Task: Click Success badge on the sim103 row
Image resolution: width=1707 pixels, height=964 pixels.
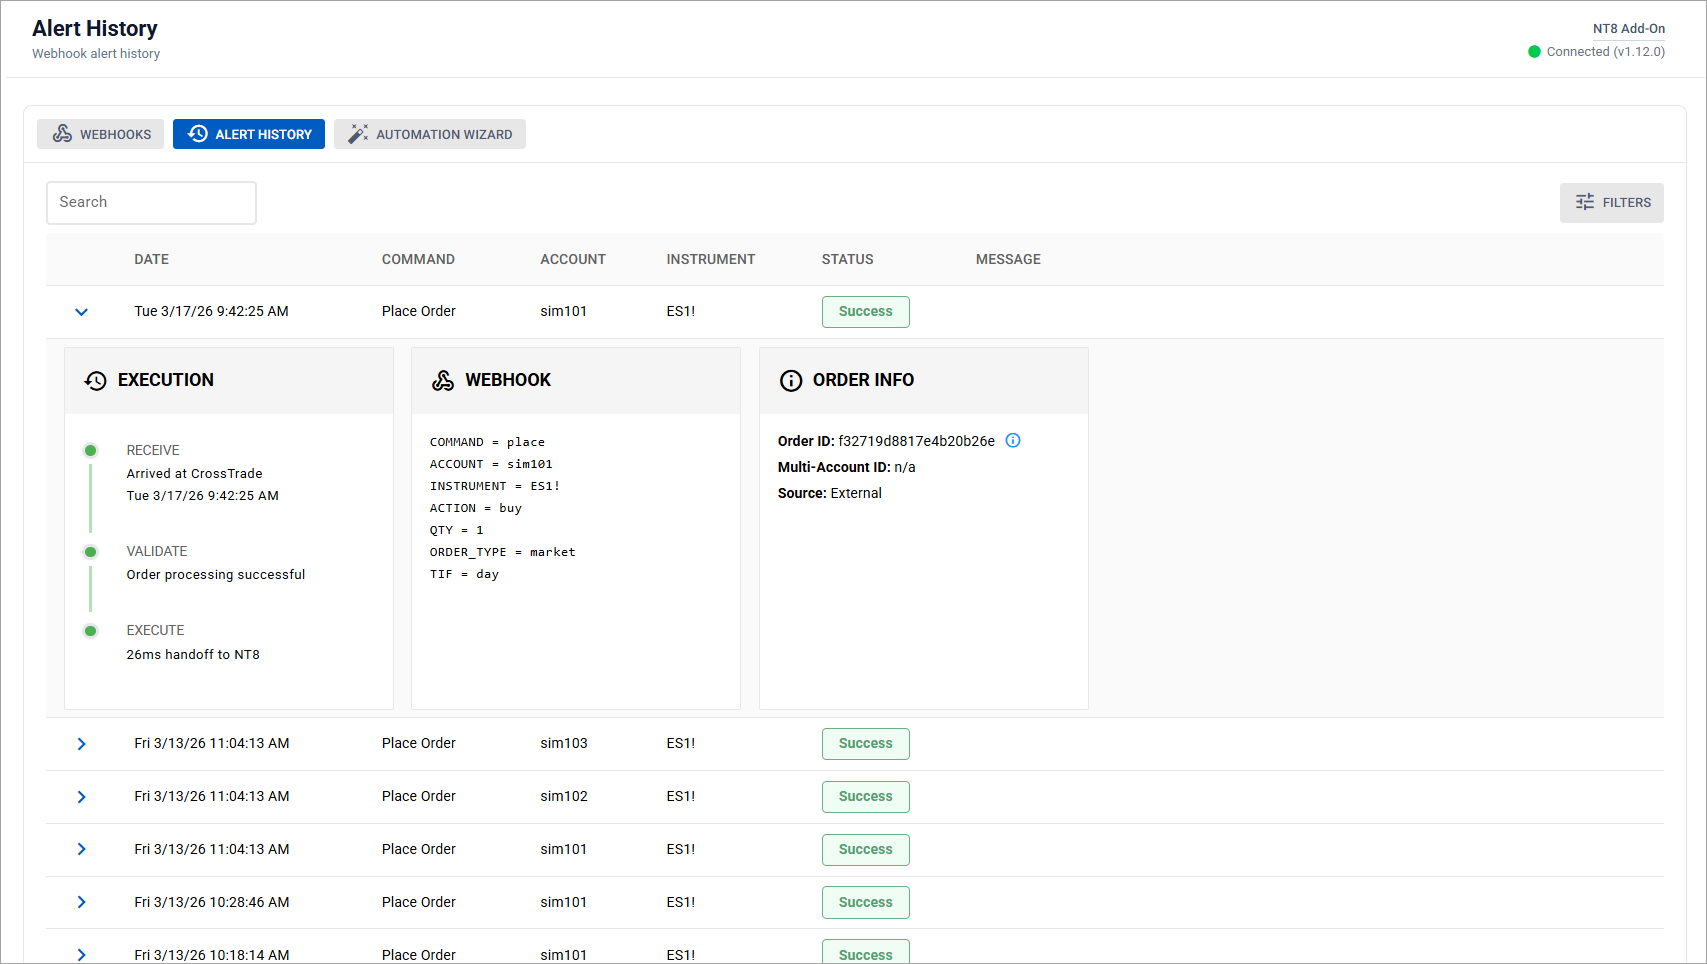Action: [865, 744]
